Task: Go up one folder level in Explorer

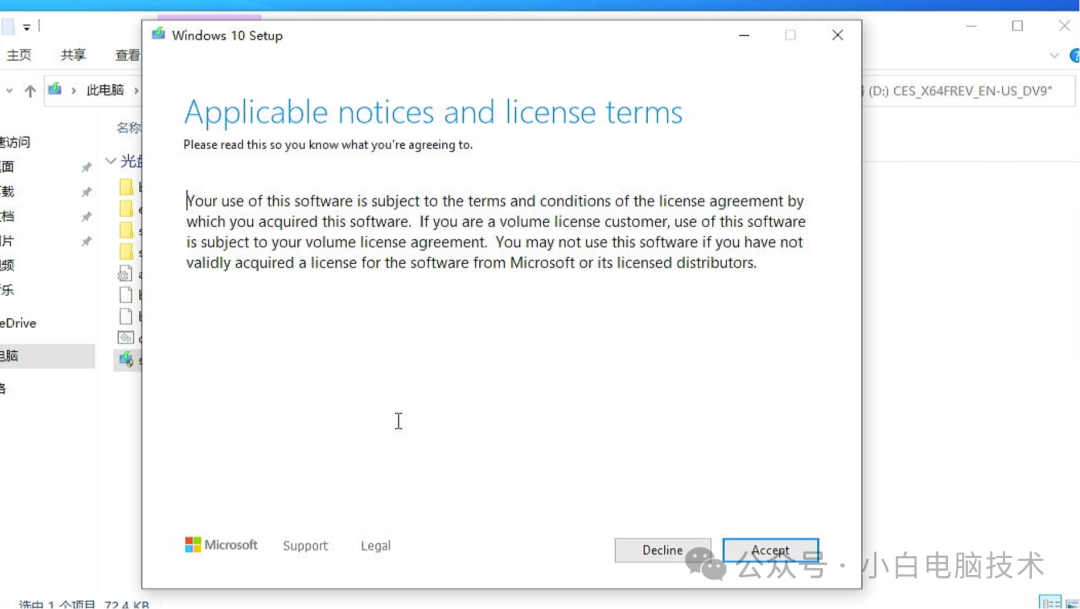Action: point(30,90)
